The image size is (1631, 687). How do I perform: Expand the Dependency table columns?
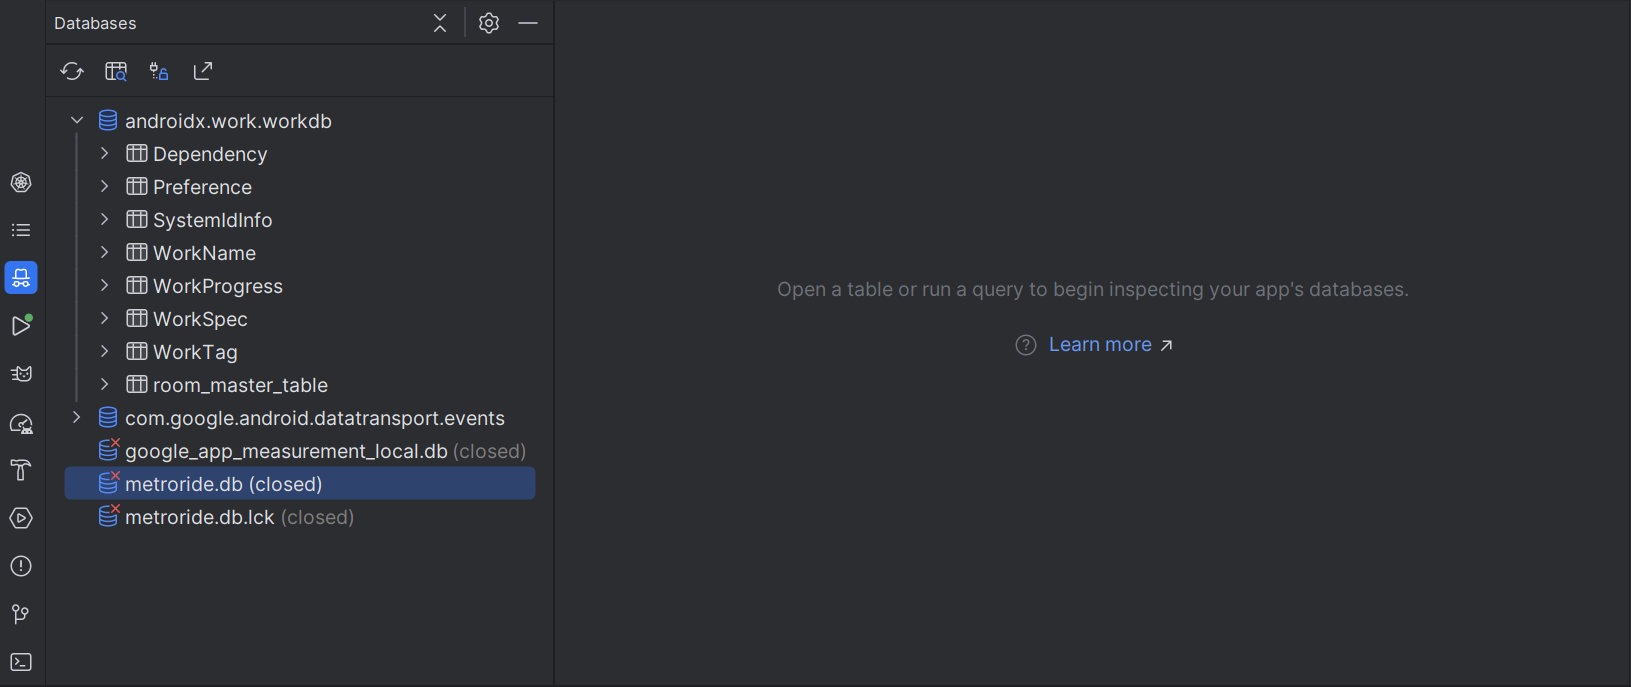(105, 153)
